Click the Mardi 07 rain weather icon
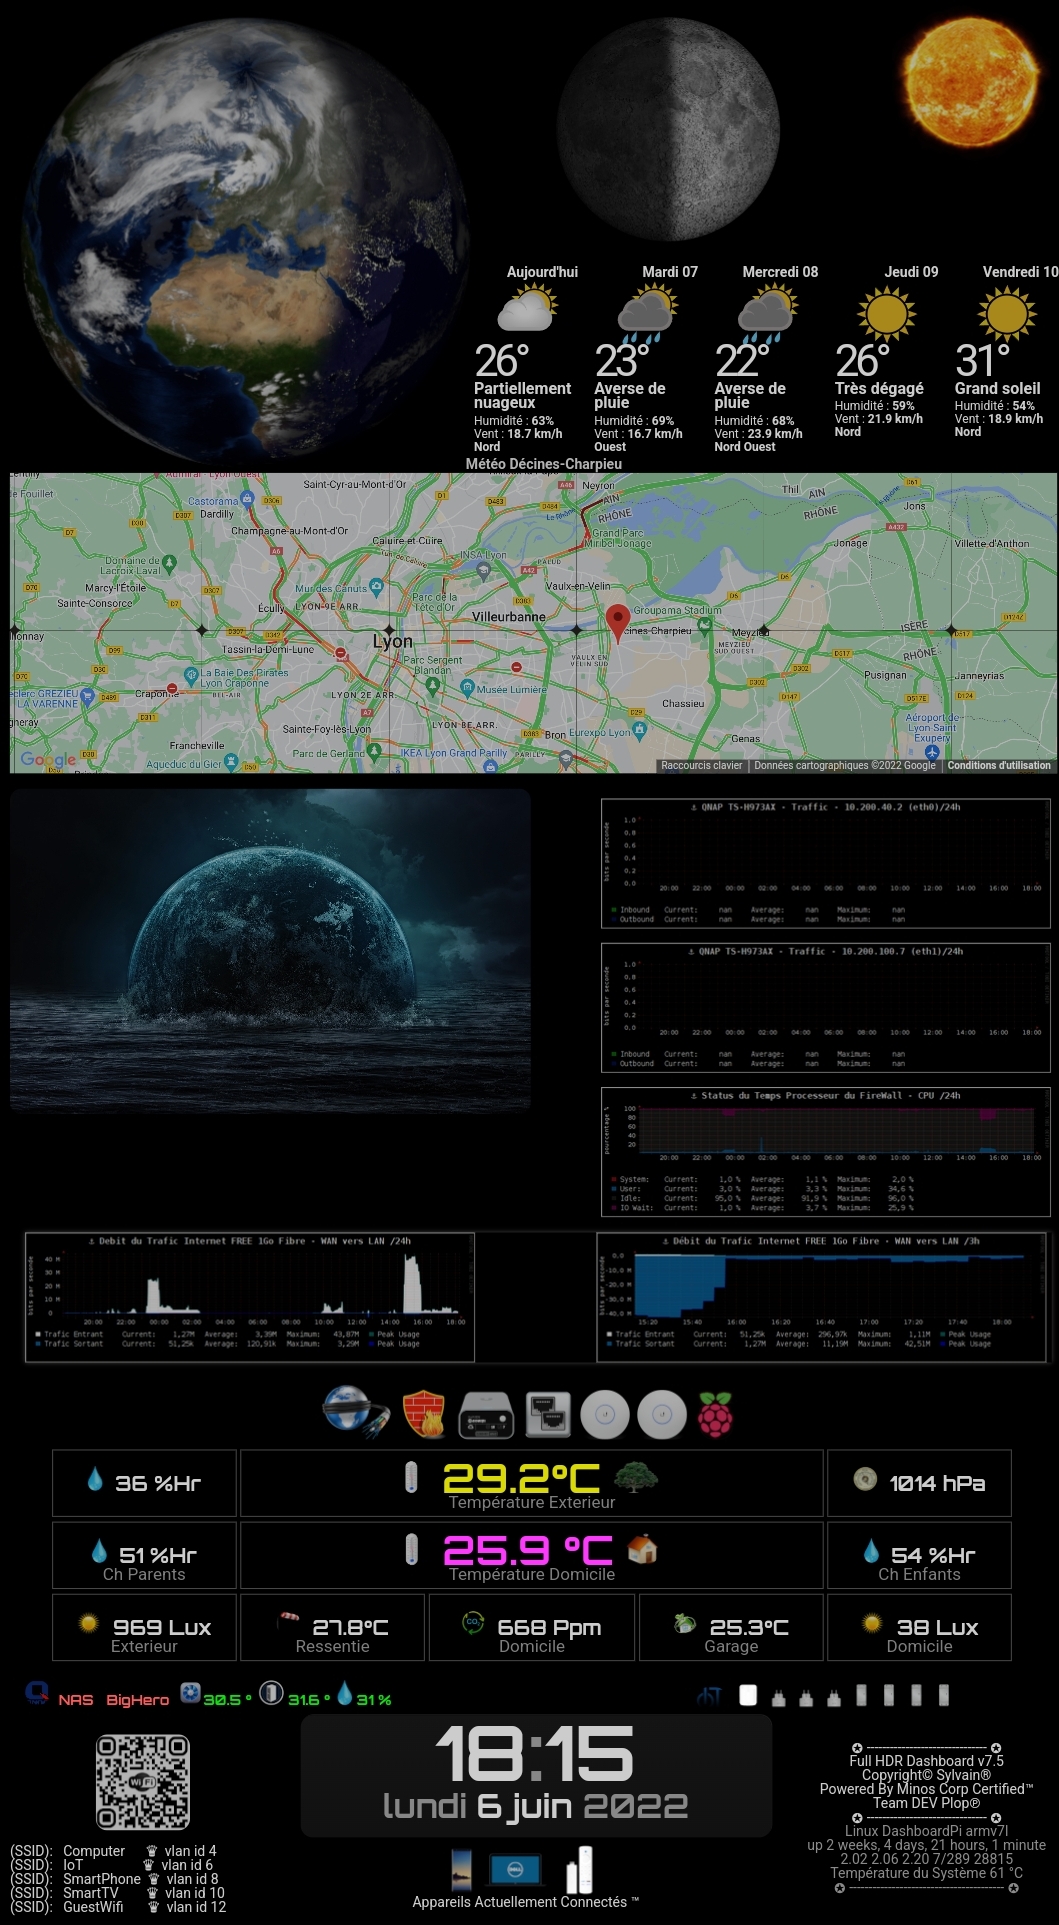 (646, 313)
